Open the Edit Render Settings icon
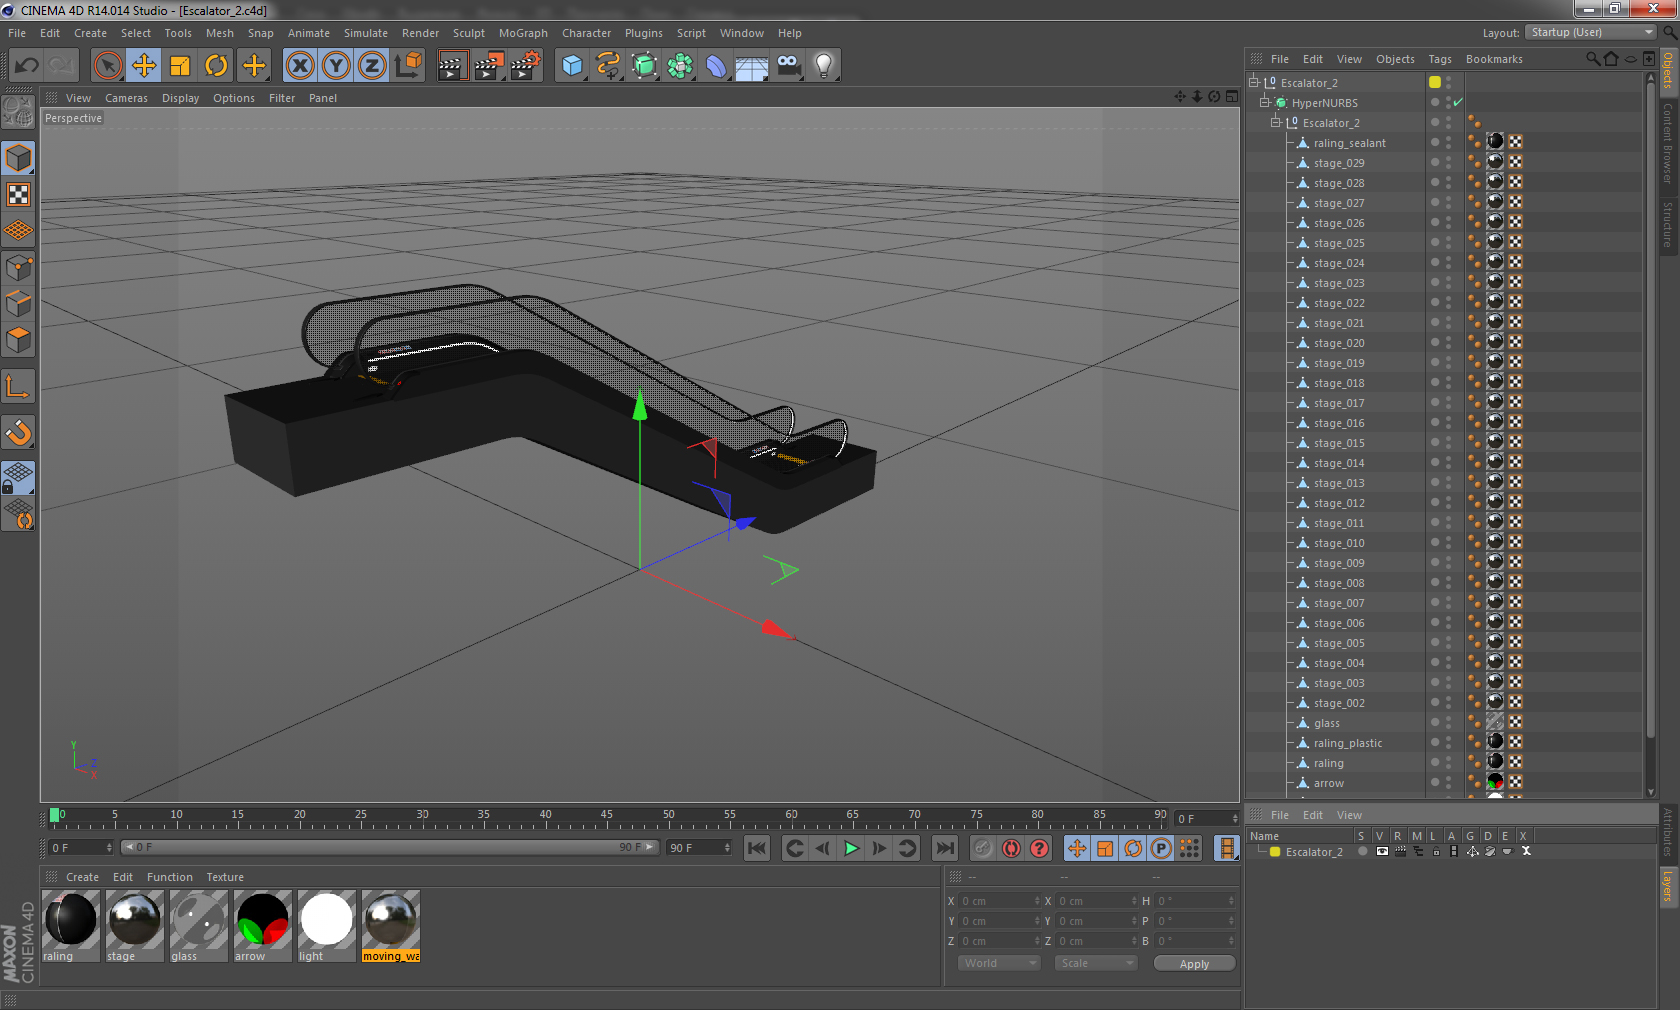Screen dimensions: 1680x1010 525,66
